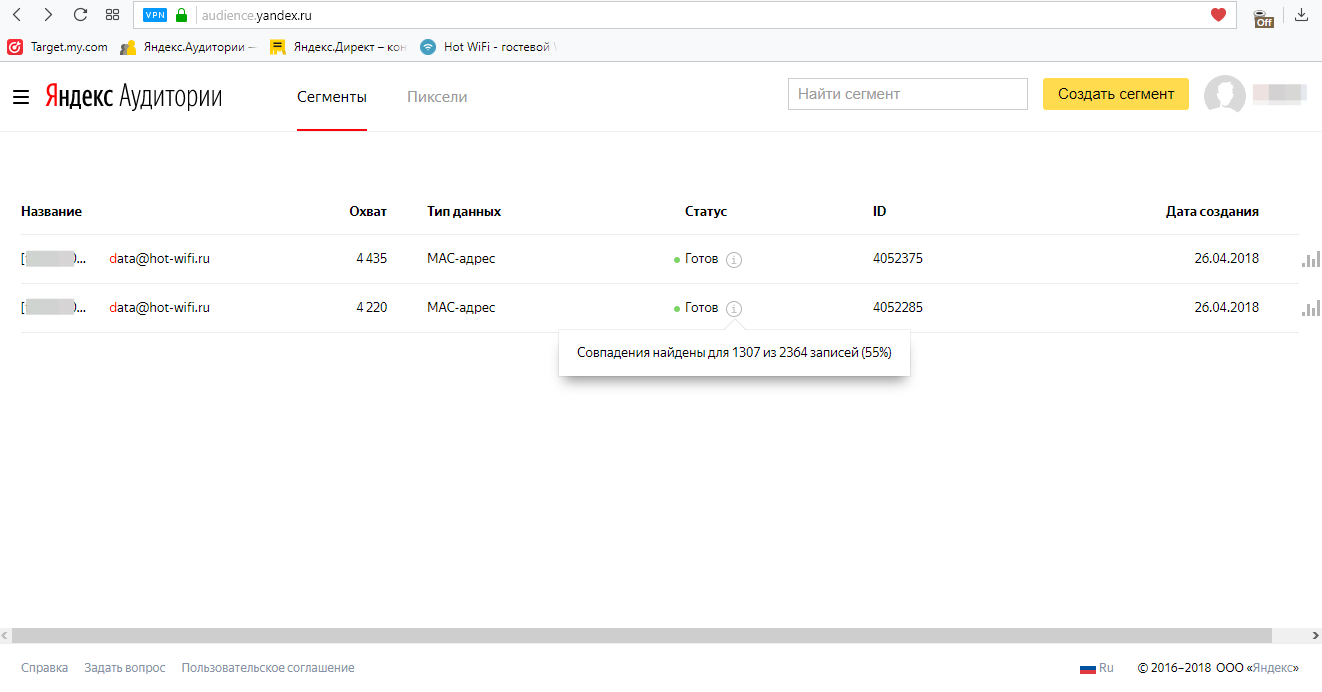This screenshot has width=1322, height=692.
Task: Click the info icon for segment 4052375
Action: pos(734,260)
